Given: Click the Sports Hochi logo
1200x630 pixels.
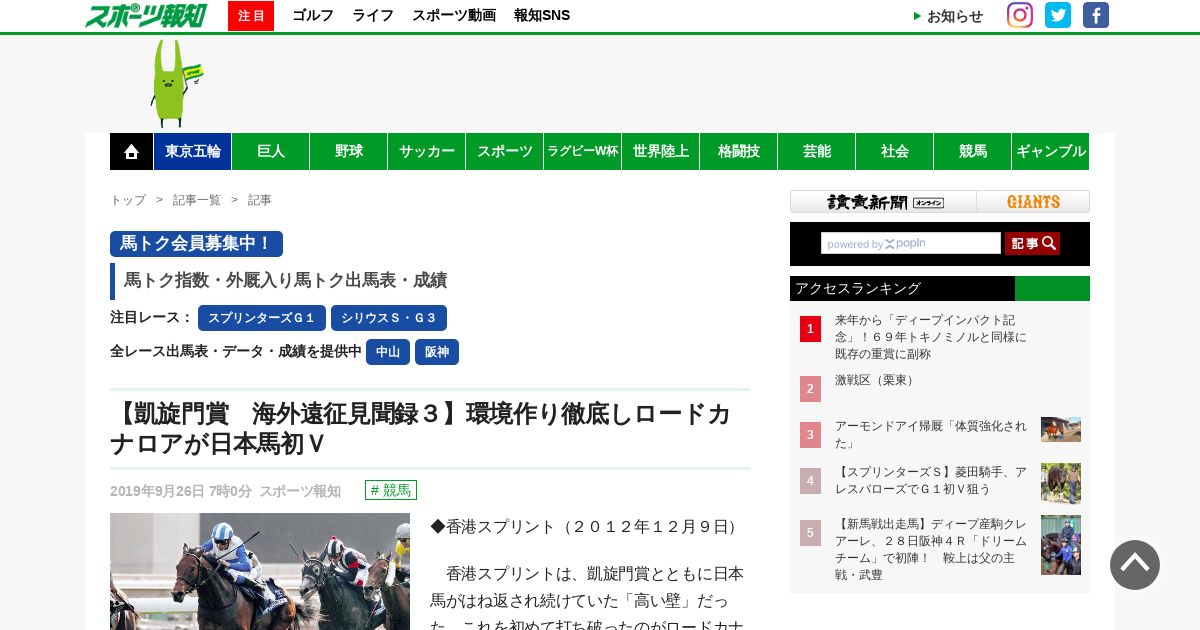Looking at the screenshot, I should [146, 15].
